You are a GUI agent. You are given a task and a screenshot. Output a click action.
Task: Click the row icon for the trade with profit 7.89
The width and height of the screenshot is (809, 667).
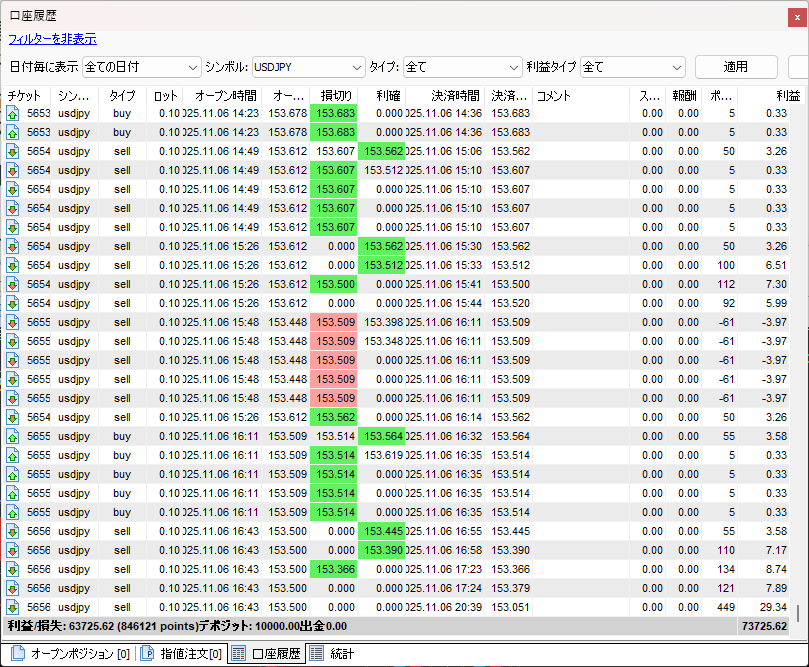click(13, 588)
